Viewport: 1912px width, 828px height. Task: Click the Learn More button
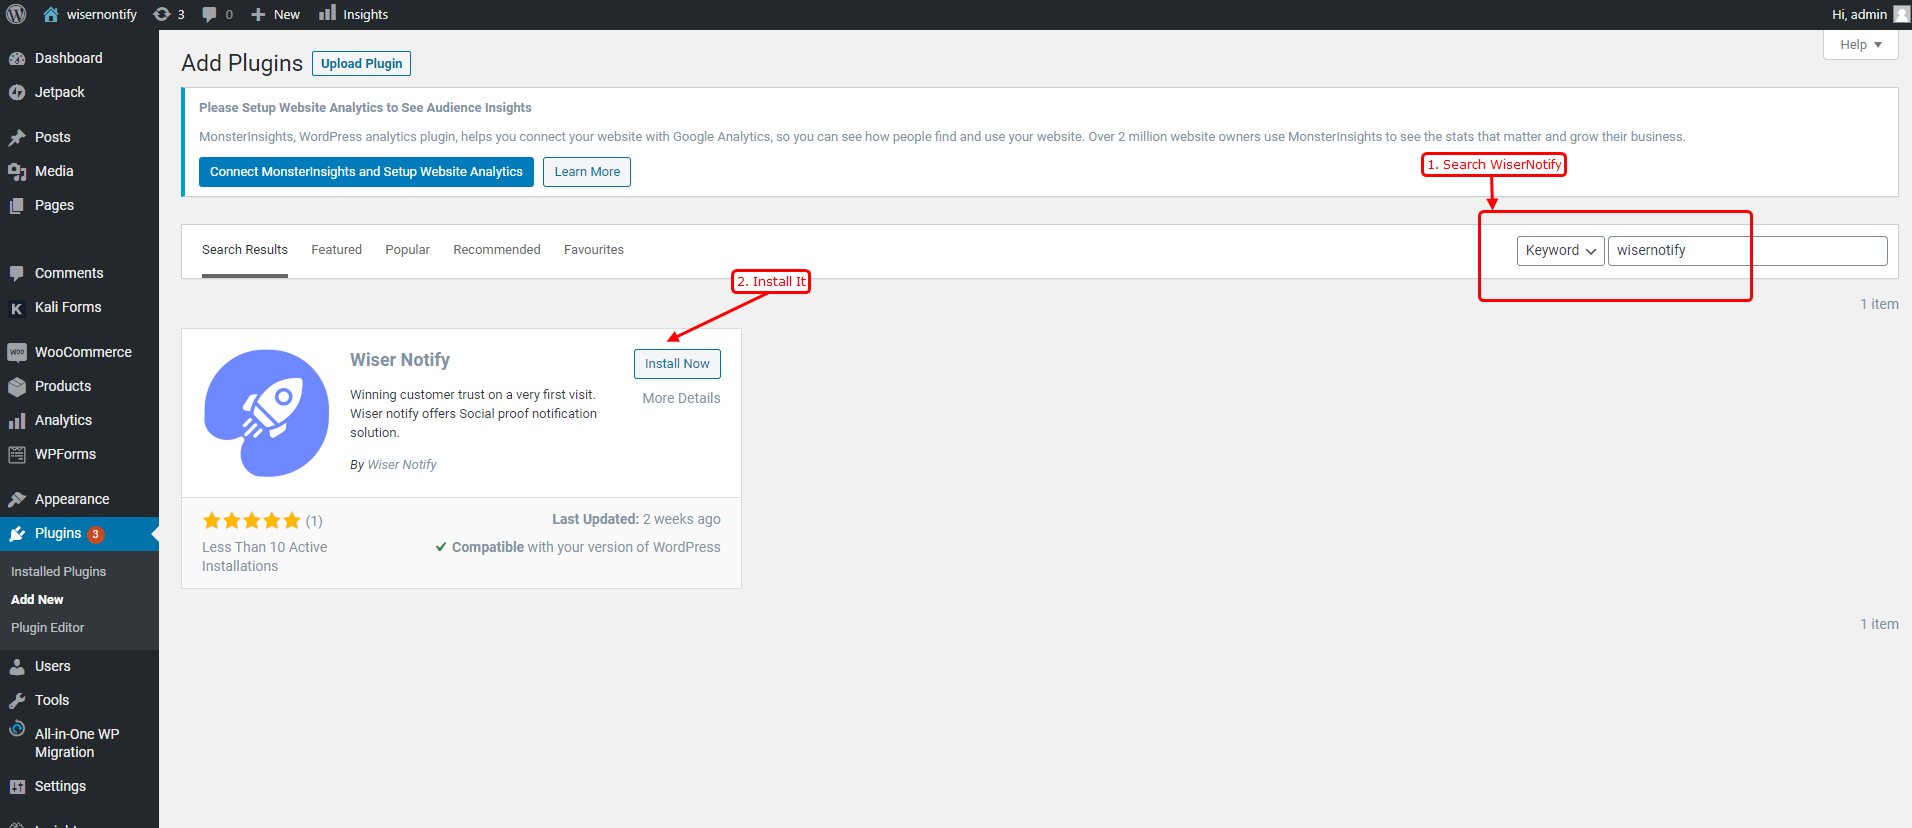click(587, 172)
